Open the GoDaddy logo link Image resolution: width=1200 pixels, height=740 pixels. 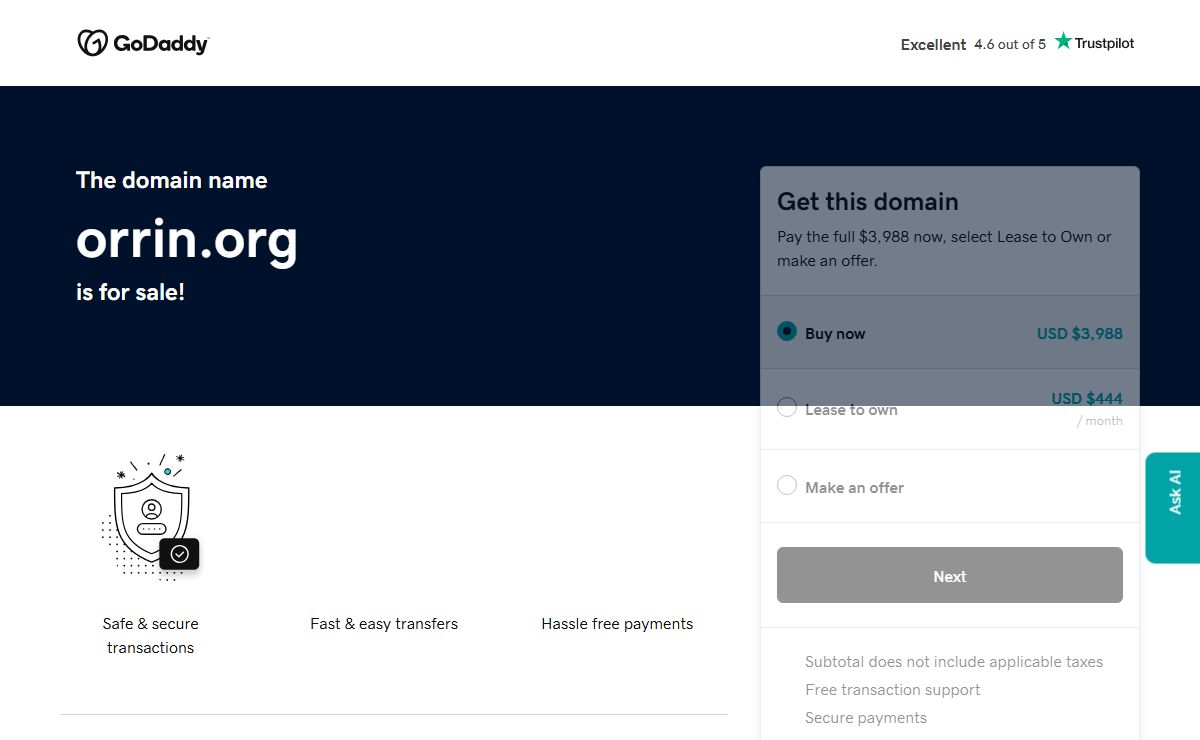click(143, 43)
